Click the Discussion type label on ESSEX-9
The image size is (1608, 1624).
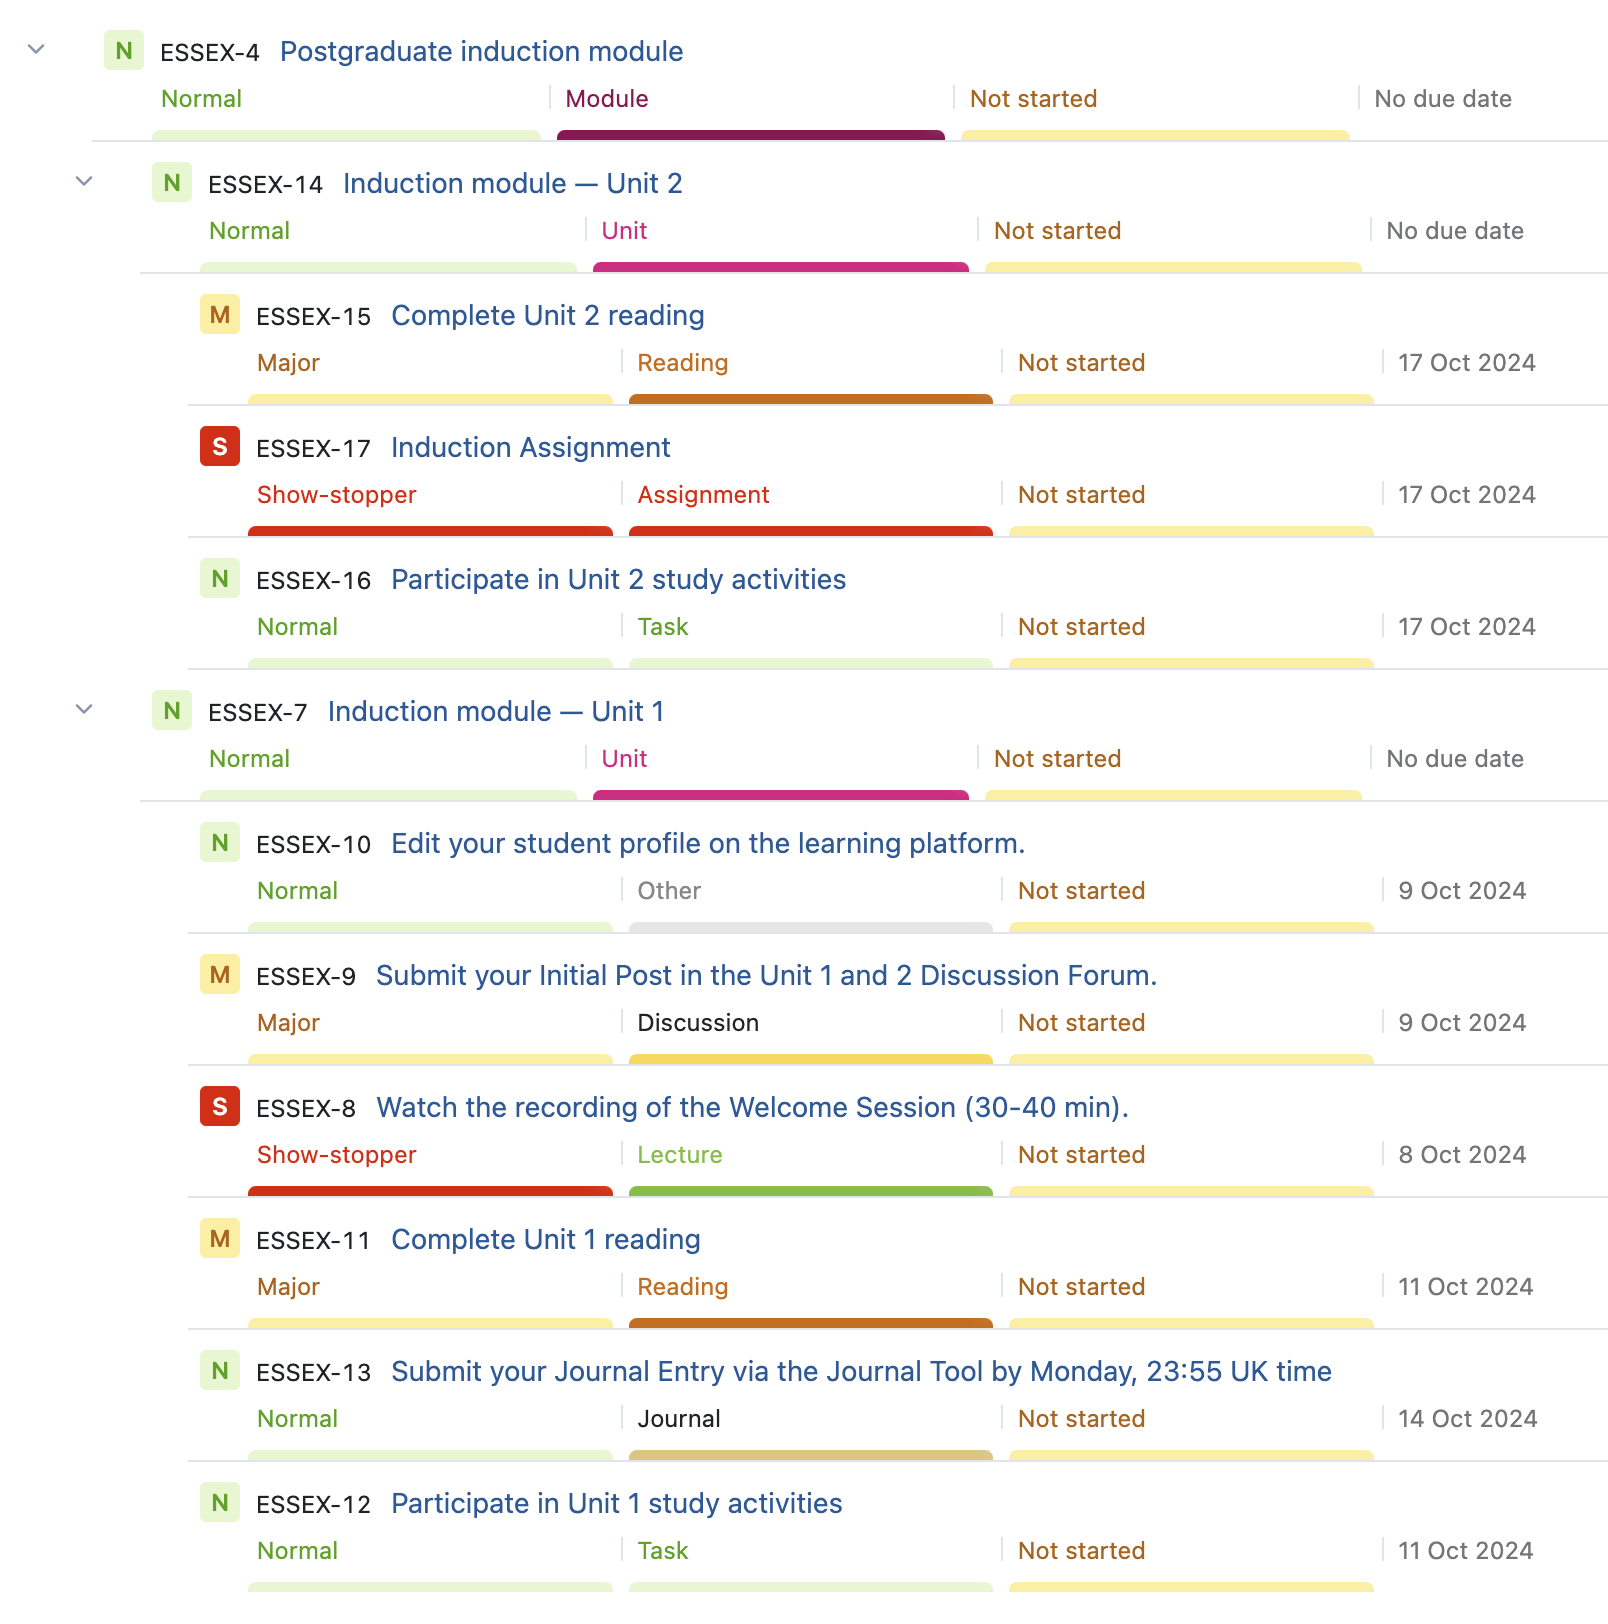point(698,1023)
